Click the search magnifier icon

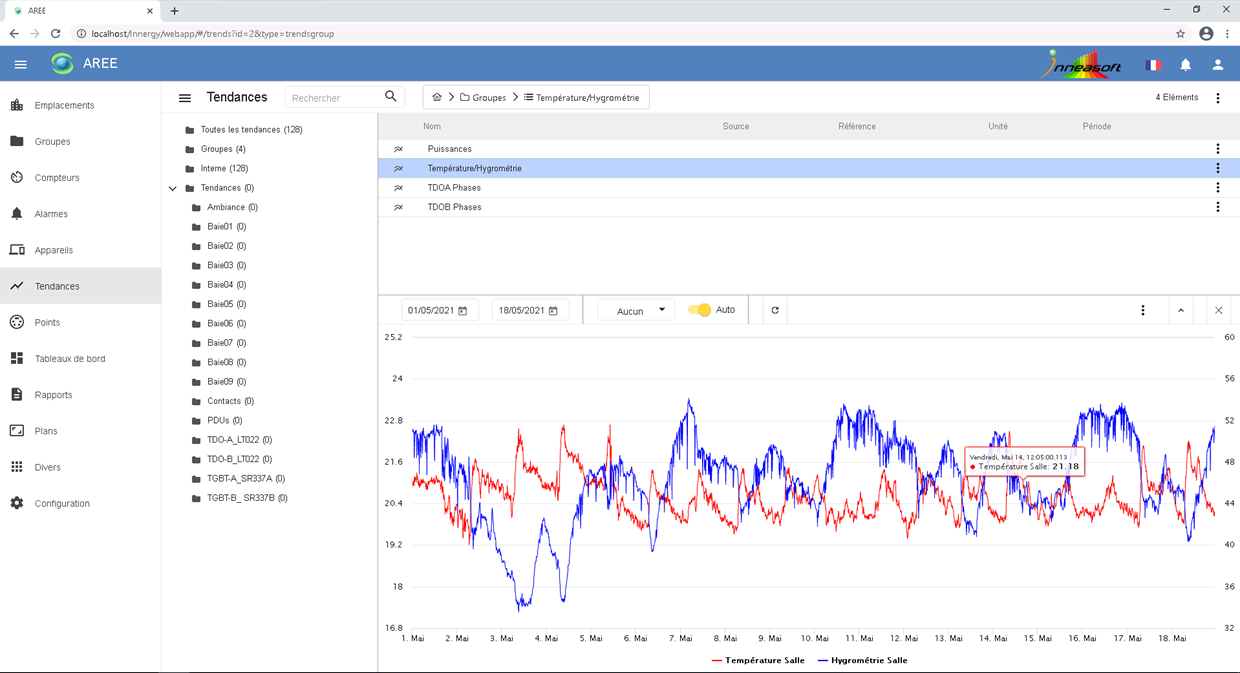pos(391,97)
